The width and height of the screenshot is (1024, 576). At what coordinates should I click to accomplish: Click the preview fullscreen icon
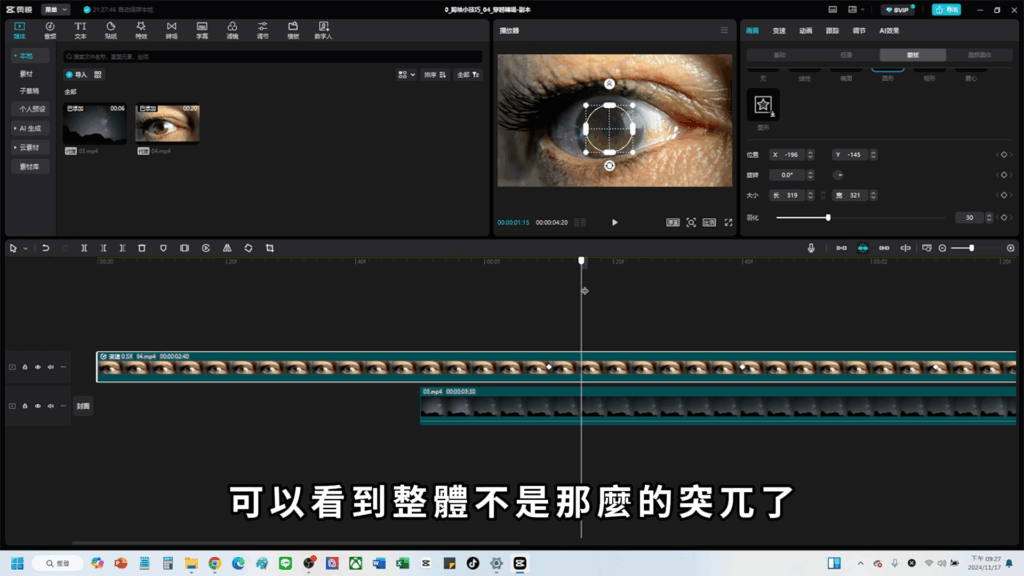[x=728, y=223]
